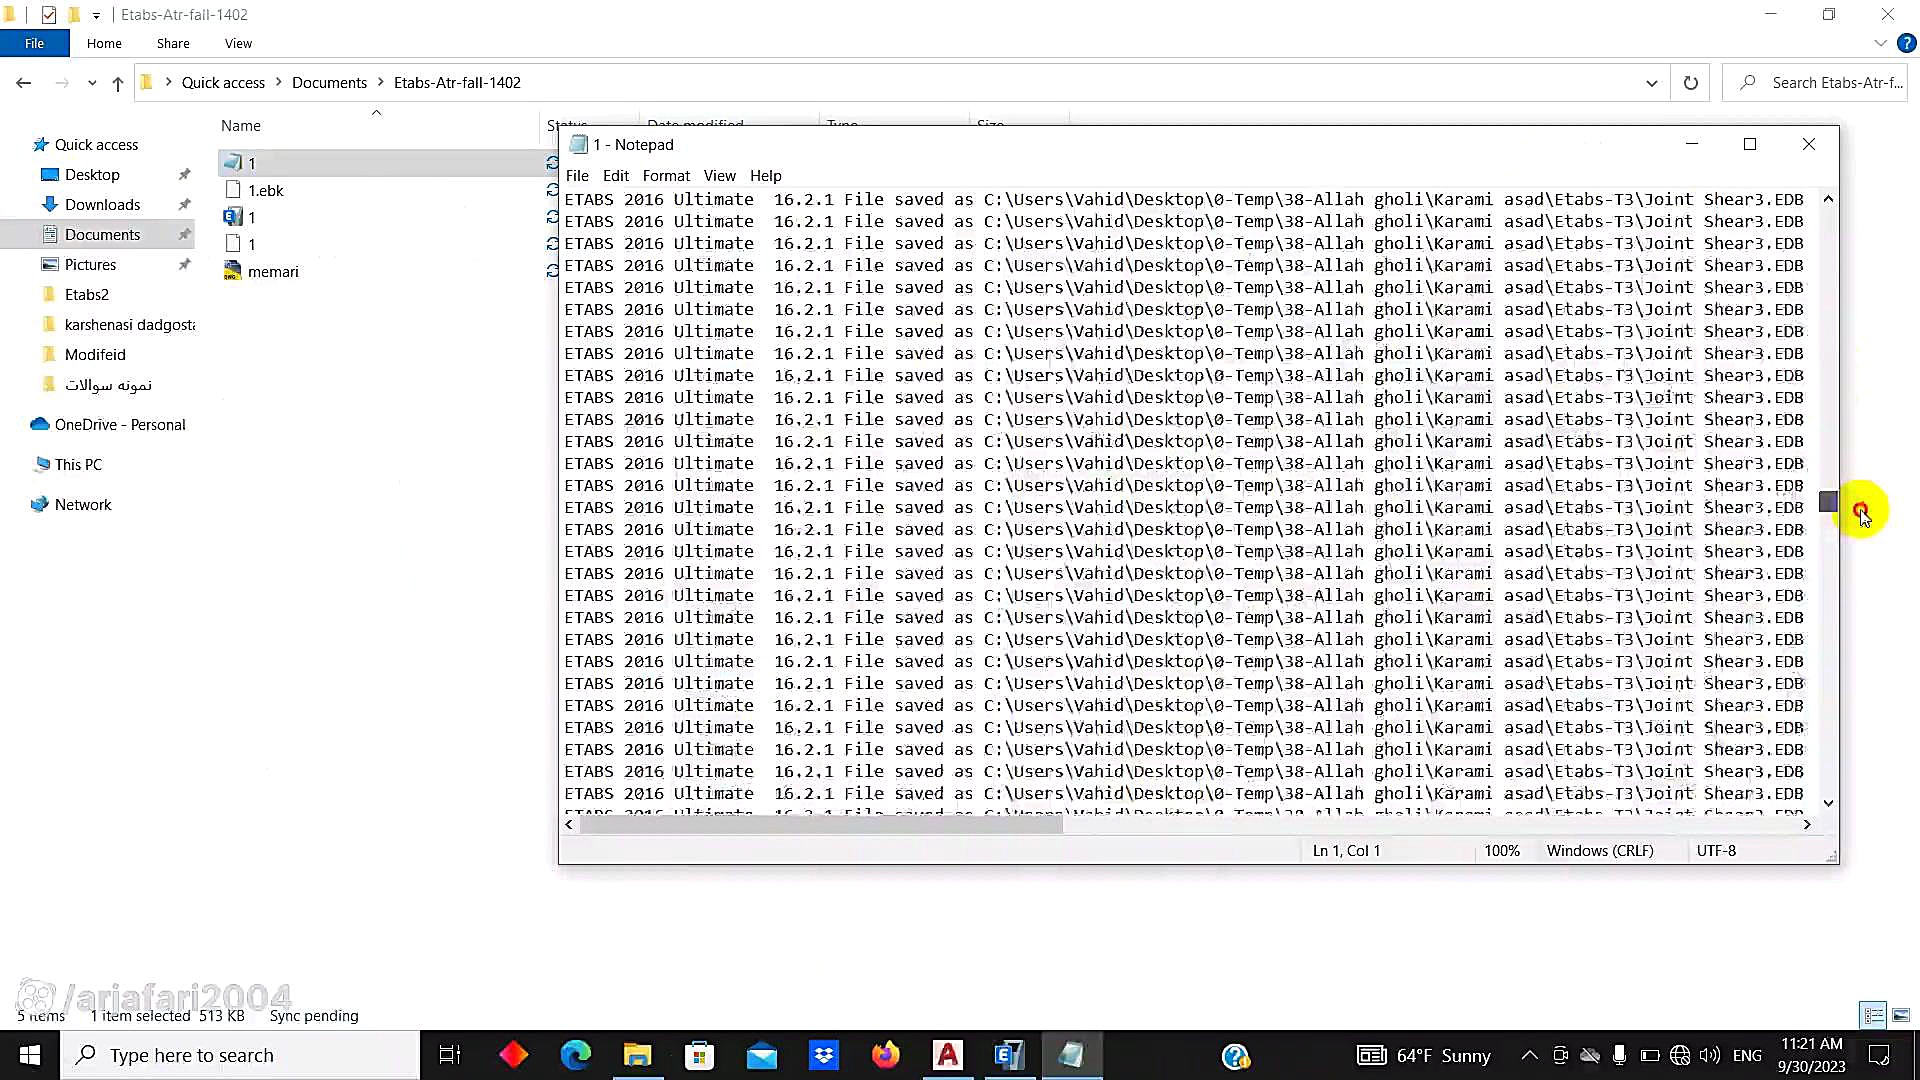Open recent locations dropdown arrow

92,83
